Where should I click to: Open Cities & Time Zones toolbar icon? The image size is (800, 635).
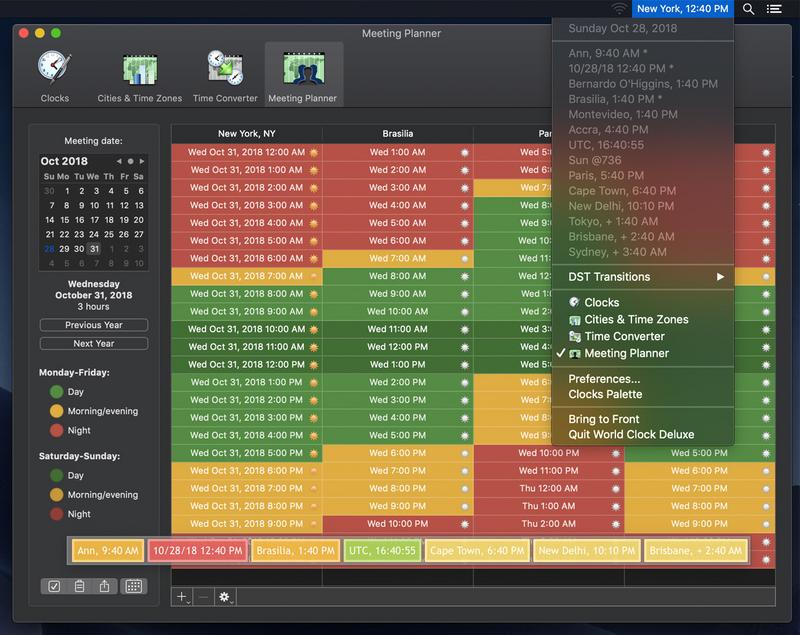(140, 75)
